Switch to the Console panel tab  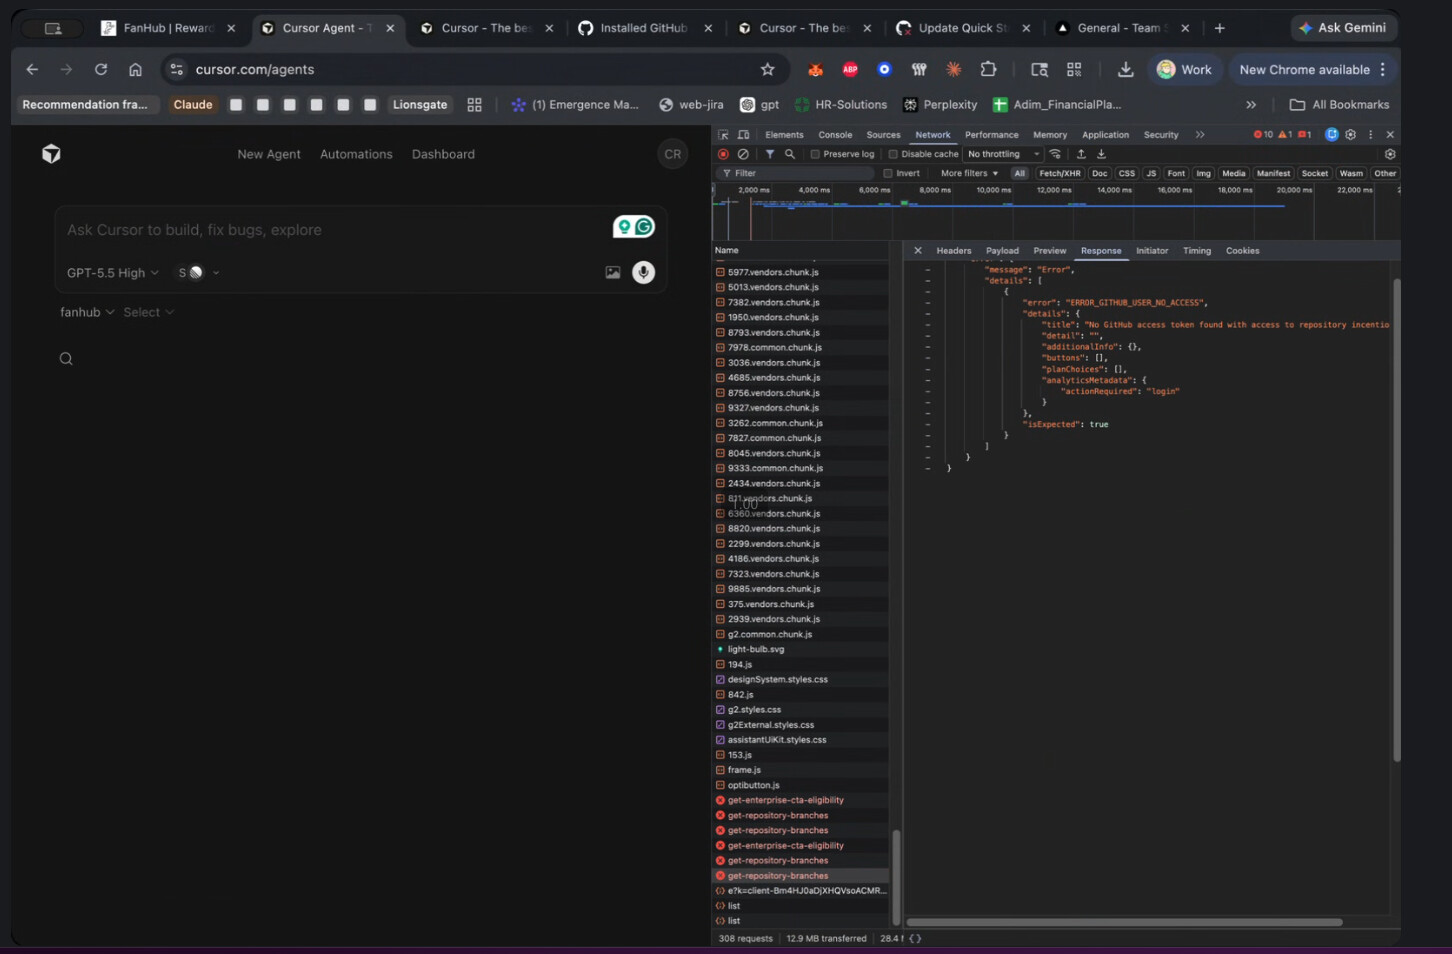835,134
